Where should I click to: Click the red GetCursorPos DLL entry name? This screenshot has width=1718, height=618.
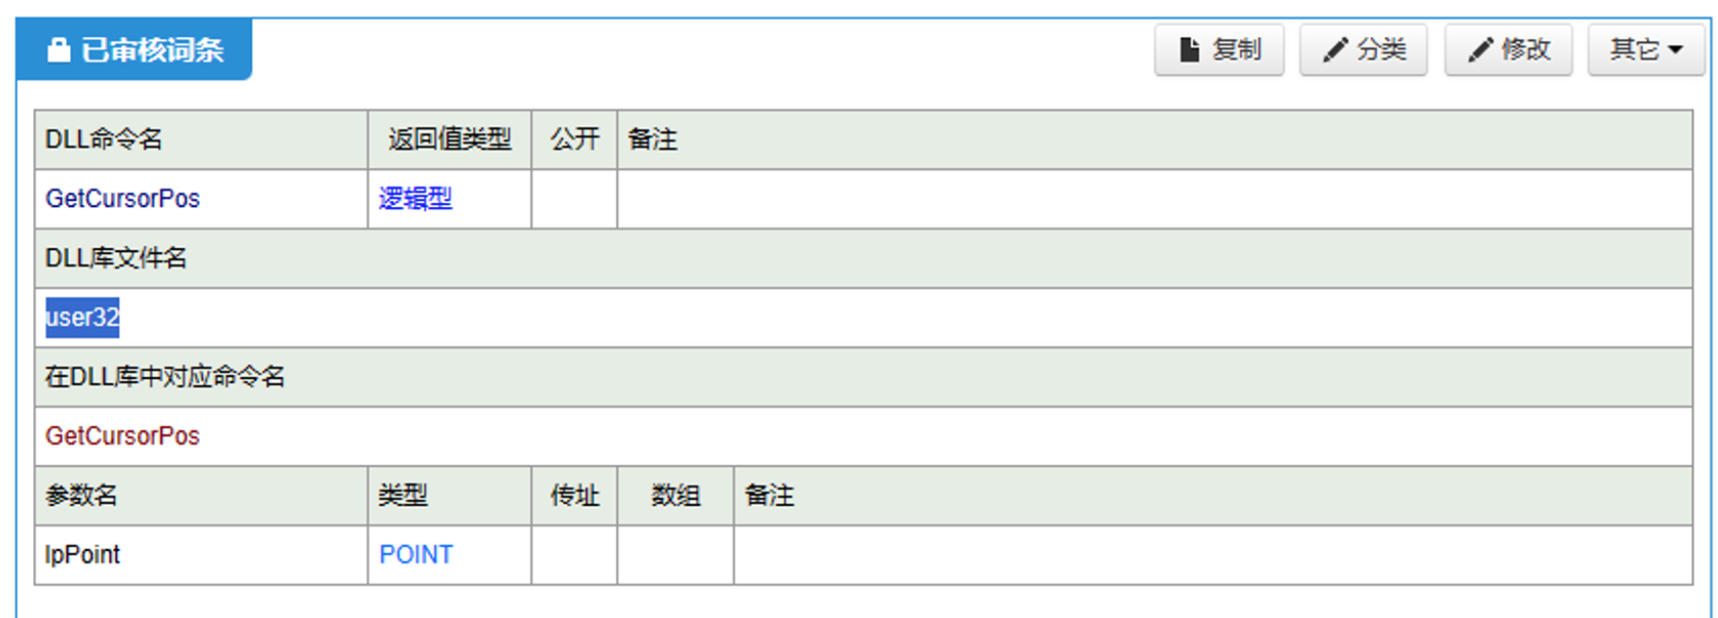point(122,436)
